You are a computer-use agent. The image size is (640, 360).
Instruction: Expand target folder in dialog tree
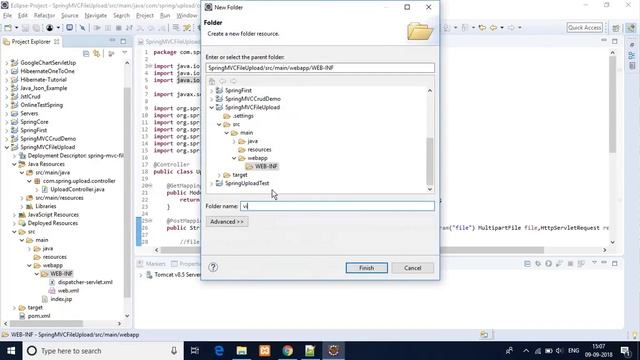click(219, 175)
